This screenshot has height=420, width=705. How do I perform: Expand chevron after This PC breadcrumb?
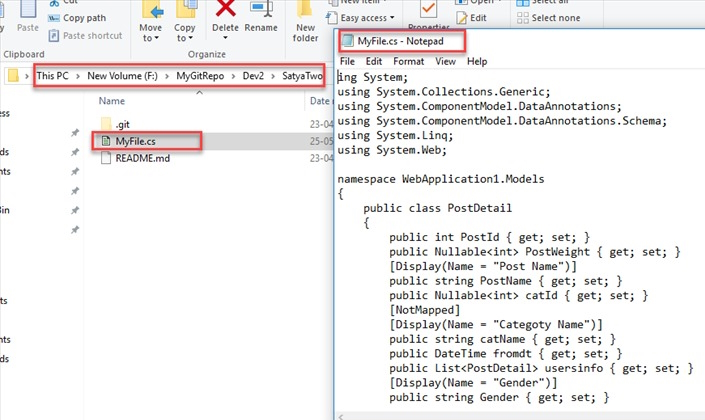tap(78, 76)
